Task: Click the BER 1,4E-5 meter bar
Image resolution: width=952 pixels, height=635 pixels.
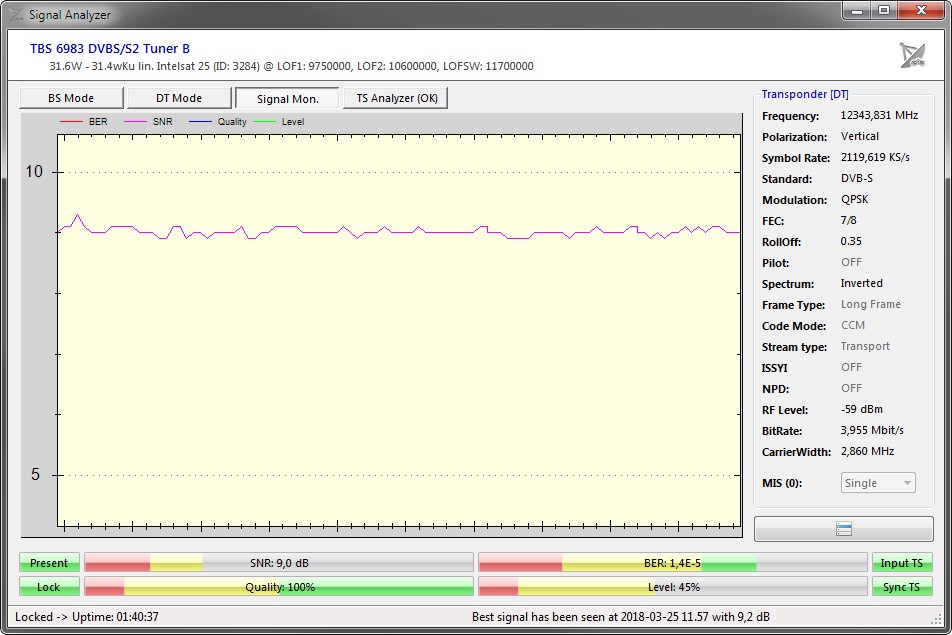Action: [673, 563]
